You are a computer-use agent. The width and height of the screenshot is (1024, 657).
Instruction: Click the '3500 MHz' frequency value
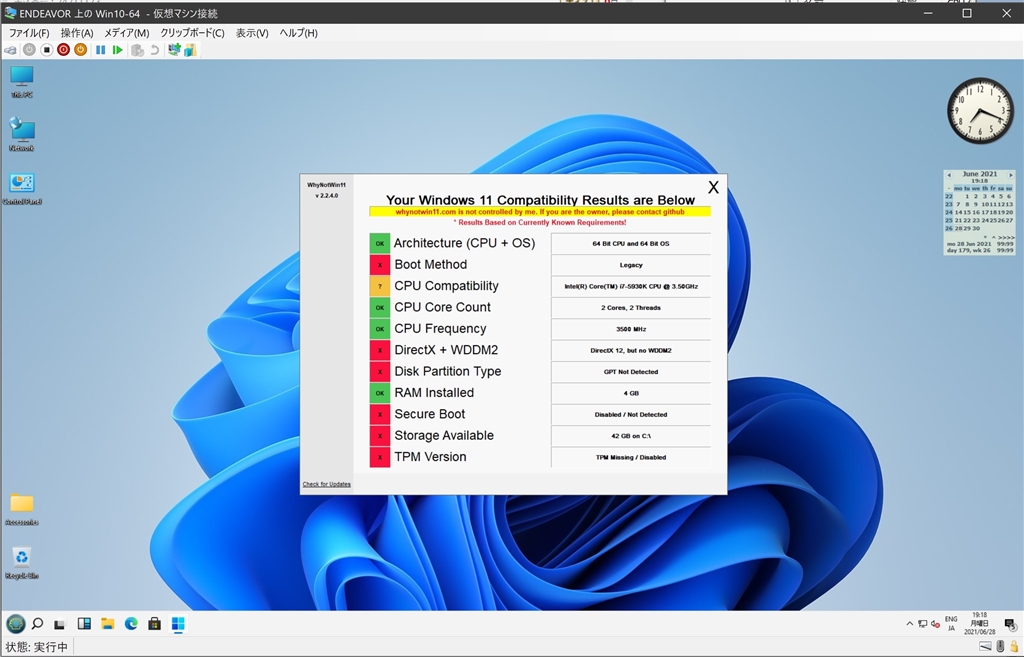pos(631,329)
